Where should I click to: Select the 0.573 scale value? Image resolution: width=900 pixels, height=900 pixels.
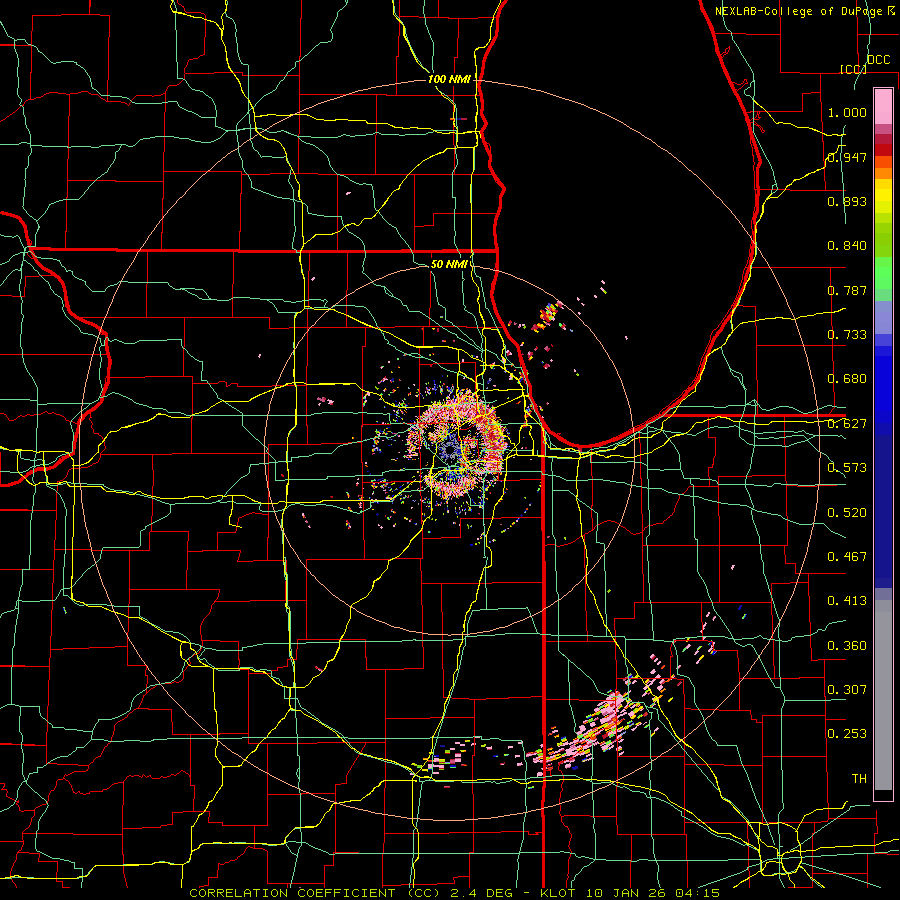pyautogui.click(x=847, y=468)
